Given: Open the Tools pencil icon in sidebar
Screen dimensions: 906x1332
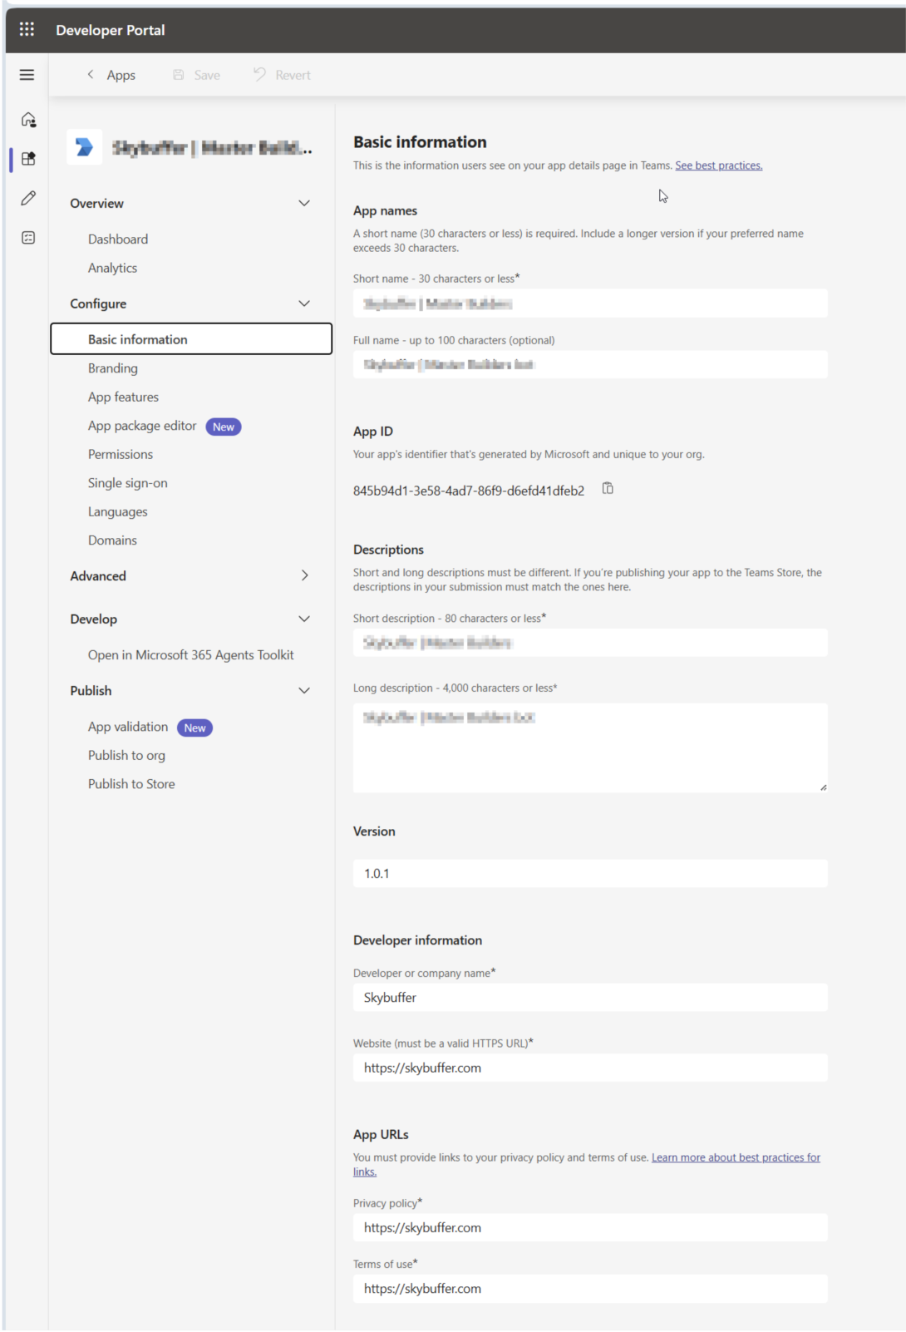Looking at the screenshot, I should pos(28,198).
